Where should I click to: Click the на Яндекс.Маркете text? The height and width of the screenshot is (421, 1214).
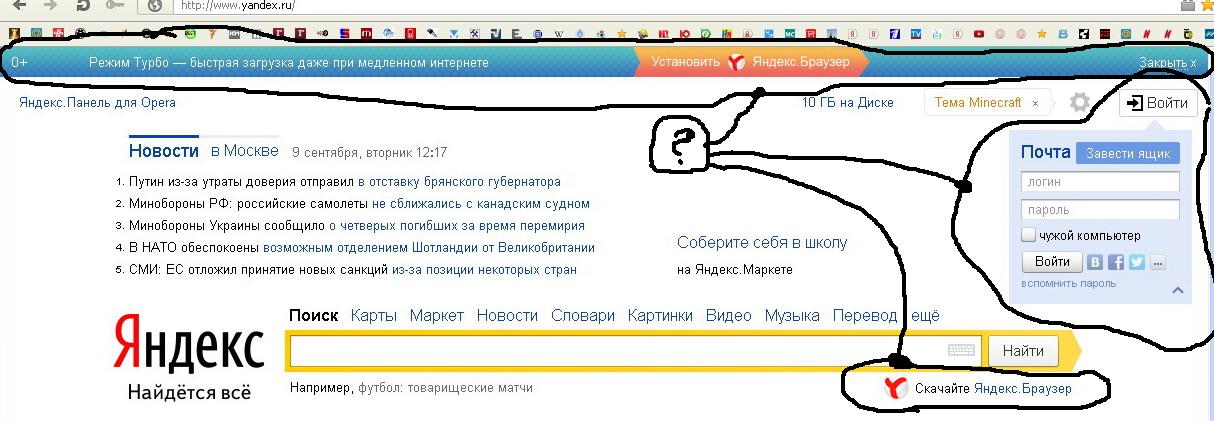point(735,270)
